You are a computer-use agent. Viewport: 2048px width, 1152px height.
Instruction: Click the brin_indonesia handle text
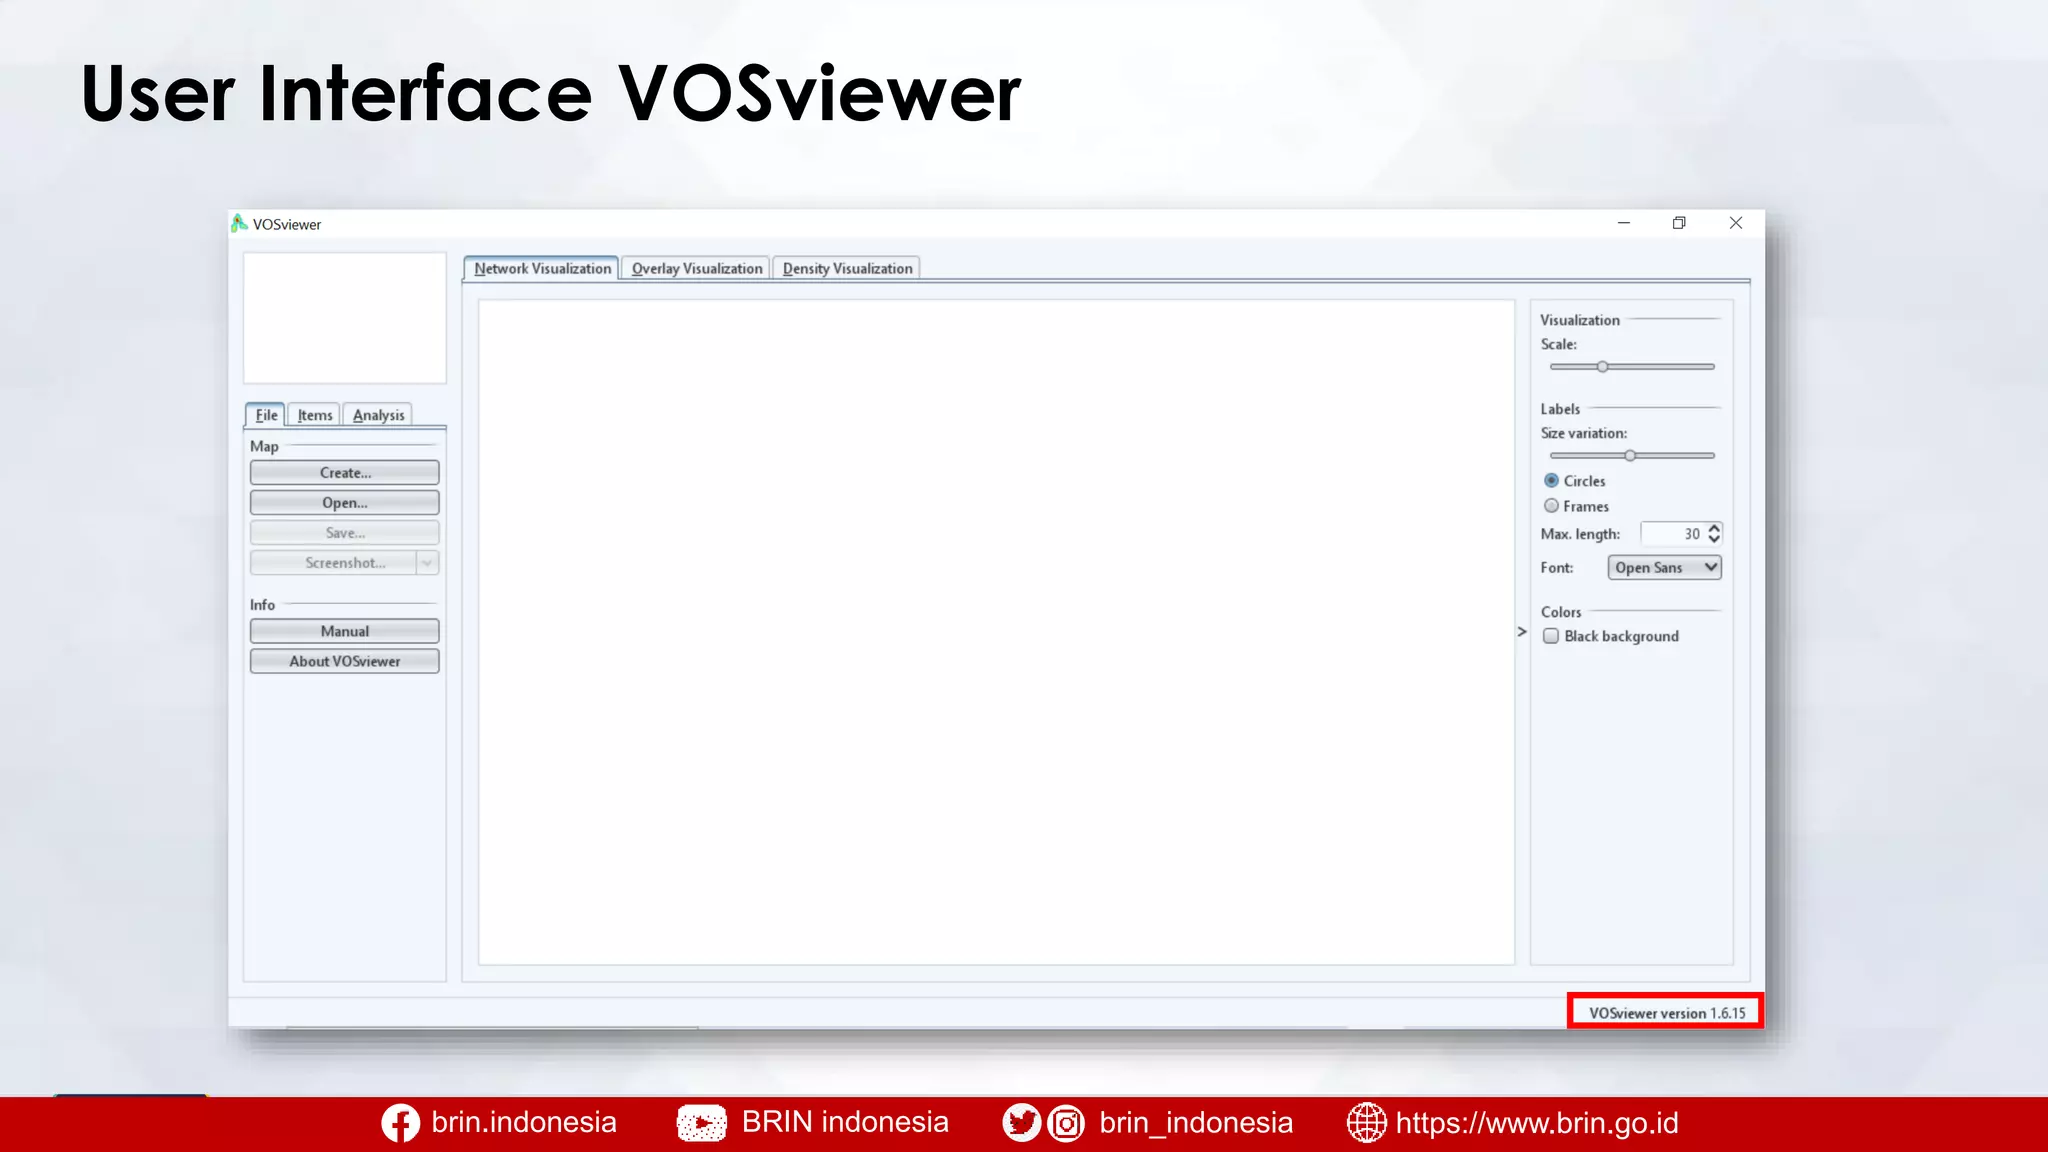(x=1196, y=1123)
